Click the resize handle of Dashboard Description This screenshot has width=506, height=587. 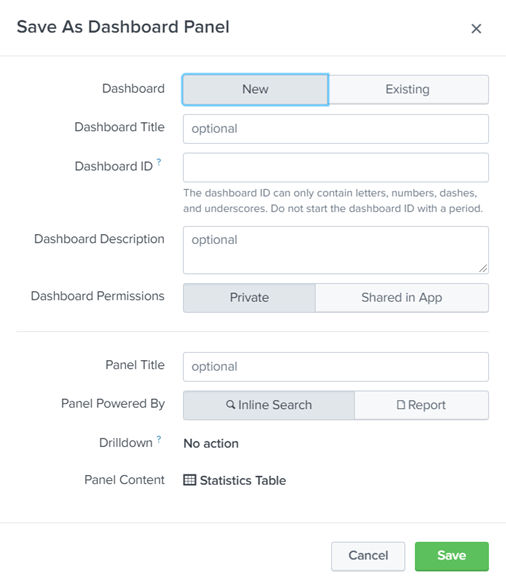click(483, 268)
